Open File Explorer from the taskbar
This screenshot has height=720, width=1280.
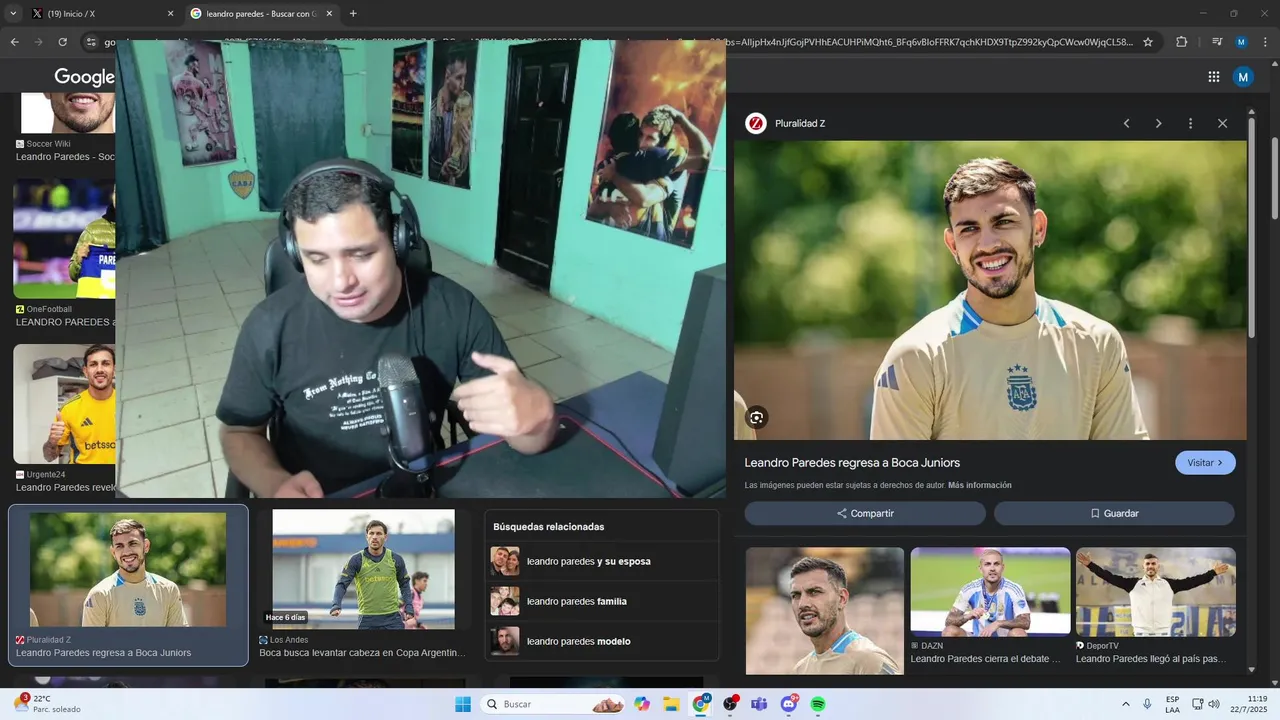[x=671, y=704]
